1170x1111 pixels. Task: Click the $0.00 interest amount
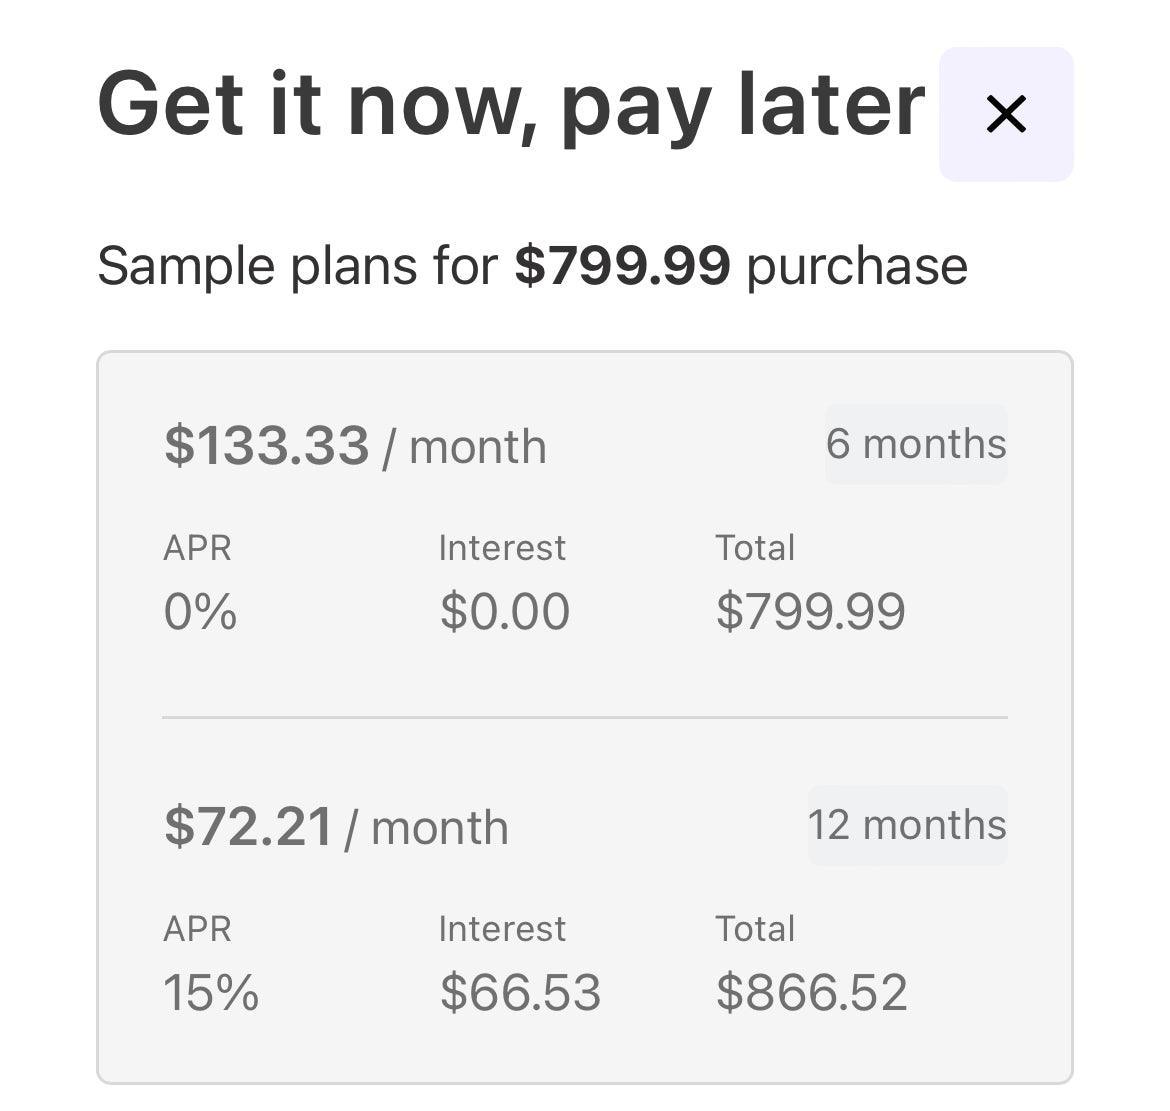505,611
